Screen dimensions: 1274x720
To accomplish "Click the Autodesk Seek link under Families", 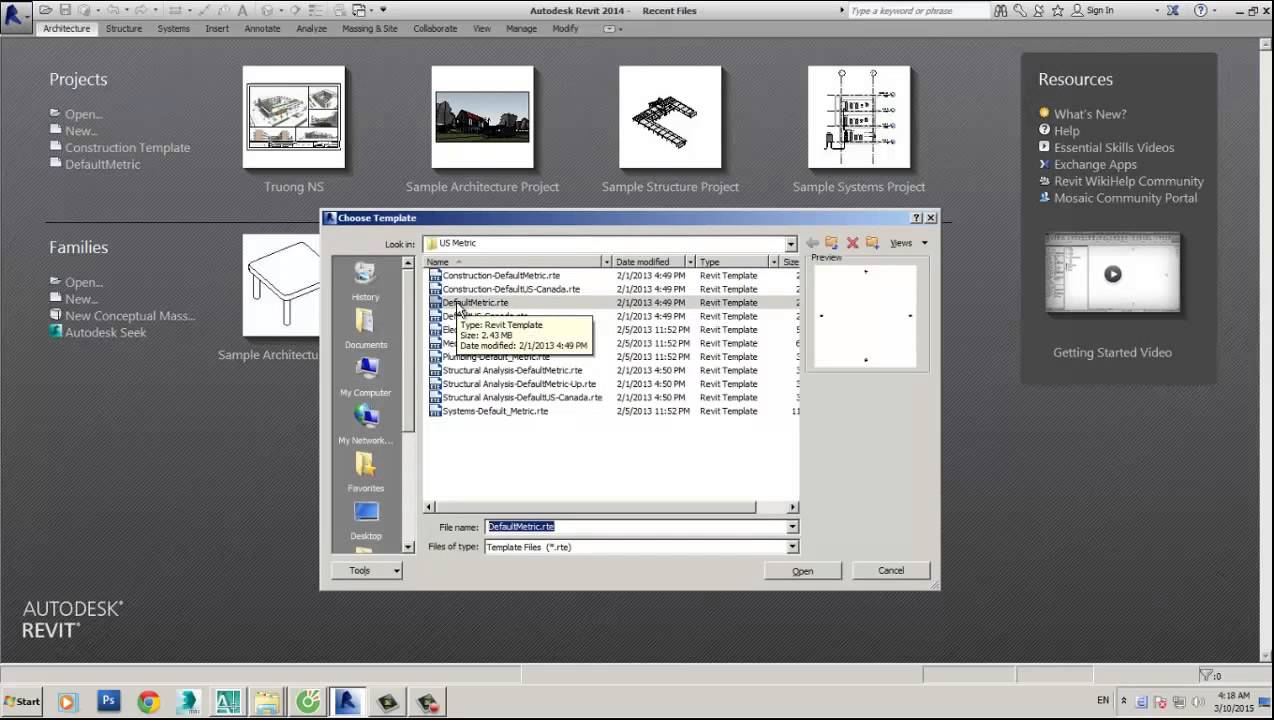I will pos(106,333).
